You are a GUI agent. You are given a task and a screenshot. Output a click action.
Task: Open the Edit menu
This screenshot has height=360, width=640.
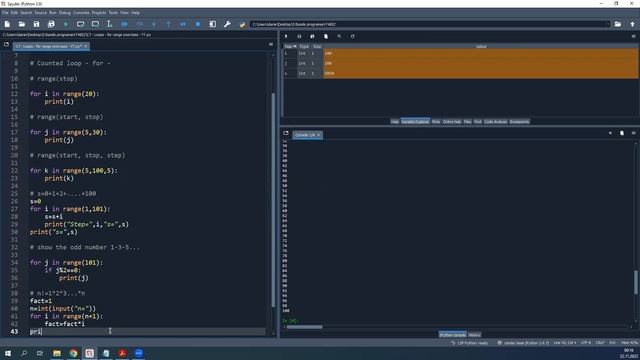click(14, 13)
